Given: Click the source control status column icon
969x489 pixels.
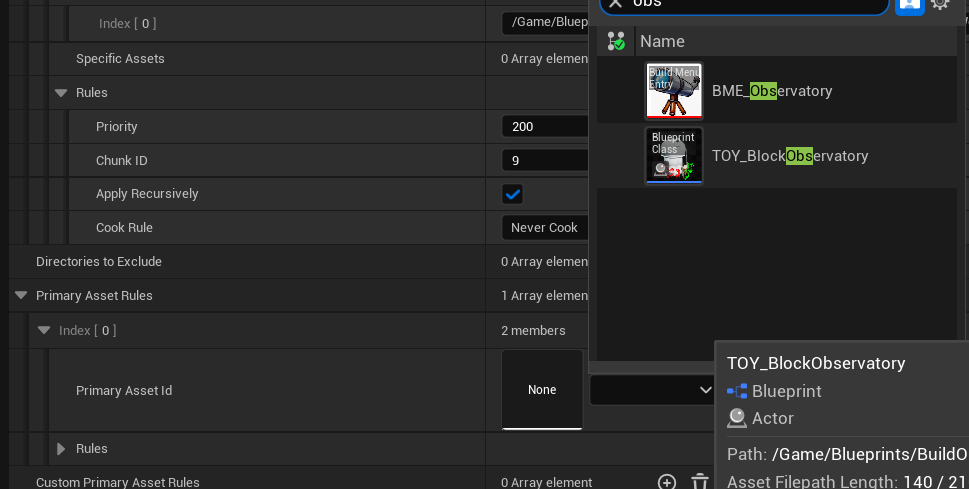Looking at the screenshot, I should pyautogui.click(x=616, y=41).
